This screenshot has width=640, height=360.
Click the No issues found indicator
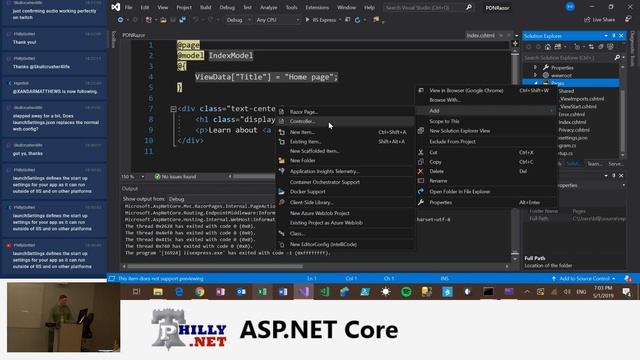coord(175,177)
